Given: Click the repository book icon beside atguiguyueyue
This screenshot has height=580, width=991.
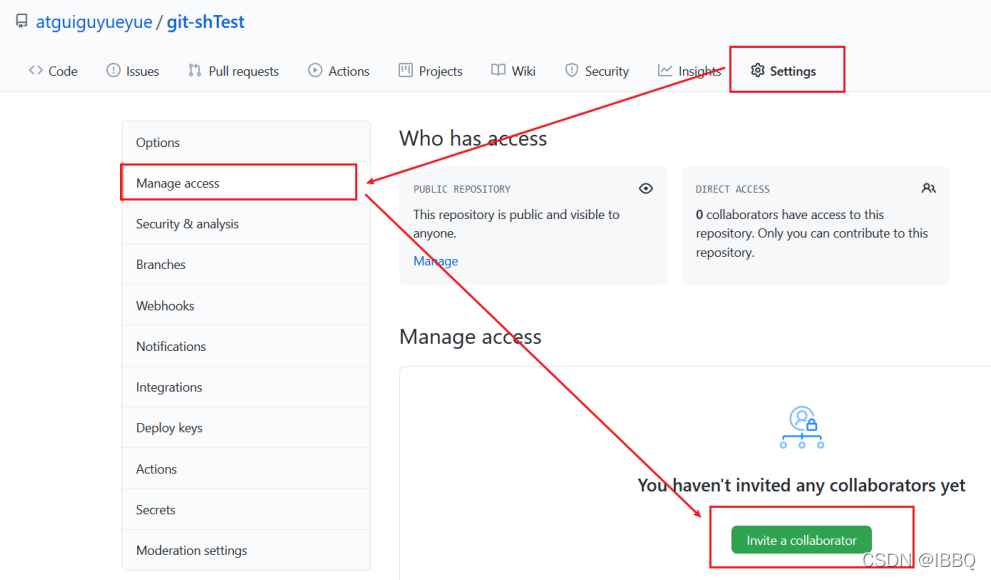Looking at the screenshot, I should (21, 21).
